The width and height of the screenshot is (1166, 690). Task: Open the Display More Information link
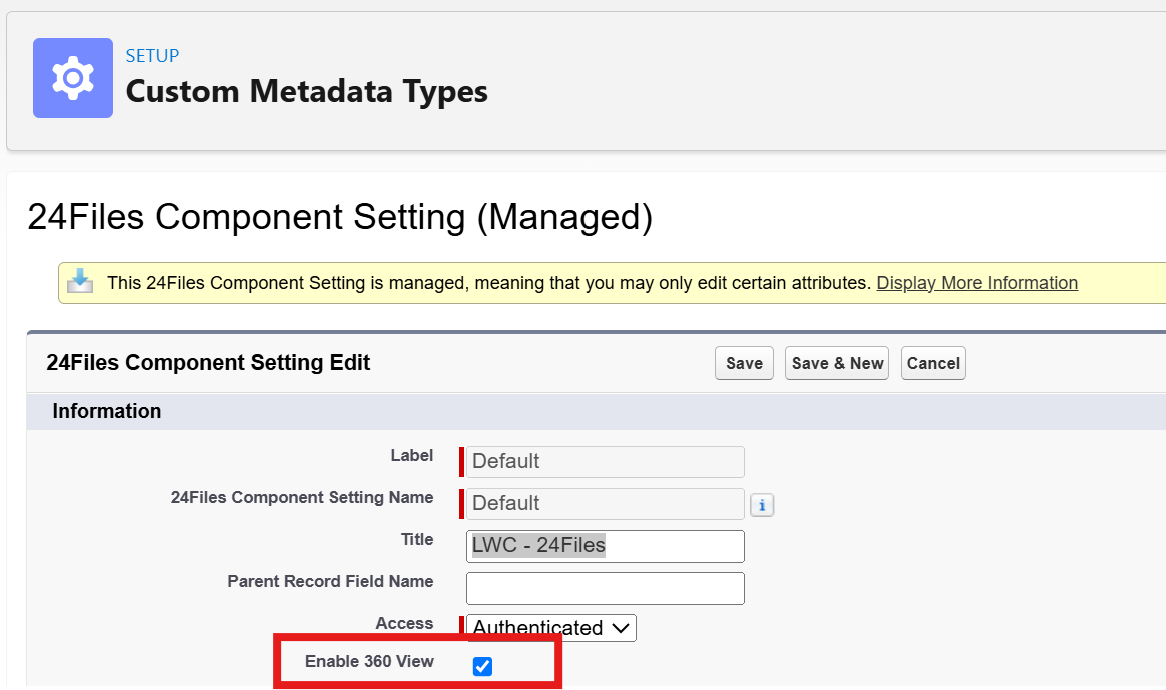pyautogui.click(x=977, y=283)
